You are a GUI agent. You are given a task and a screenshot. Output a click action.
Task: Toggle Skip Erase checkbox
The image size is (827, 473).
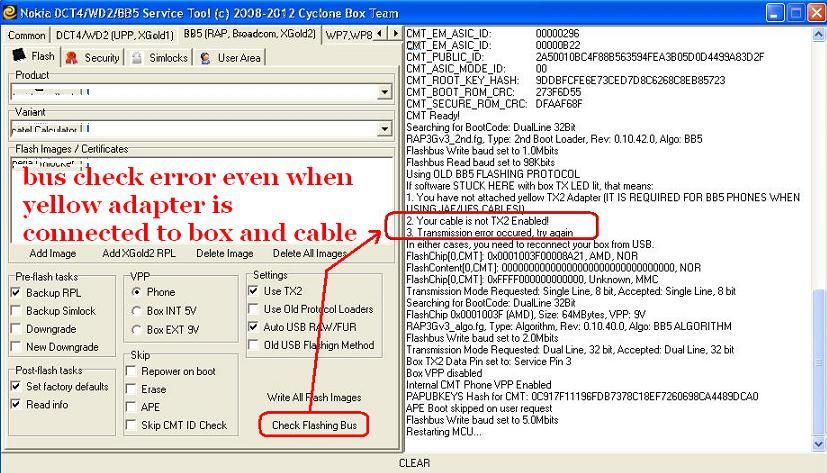click(x=131, y=389)
